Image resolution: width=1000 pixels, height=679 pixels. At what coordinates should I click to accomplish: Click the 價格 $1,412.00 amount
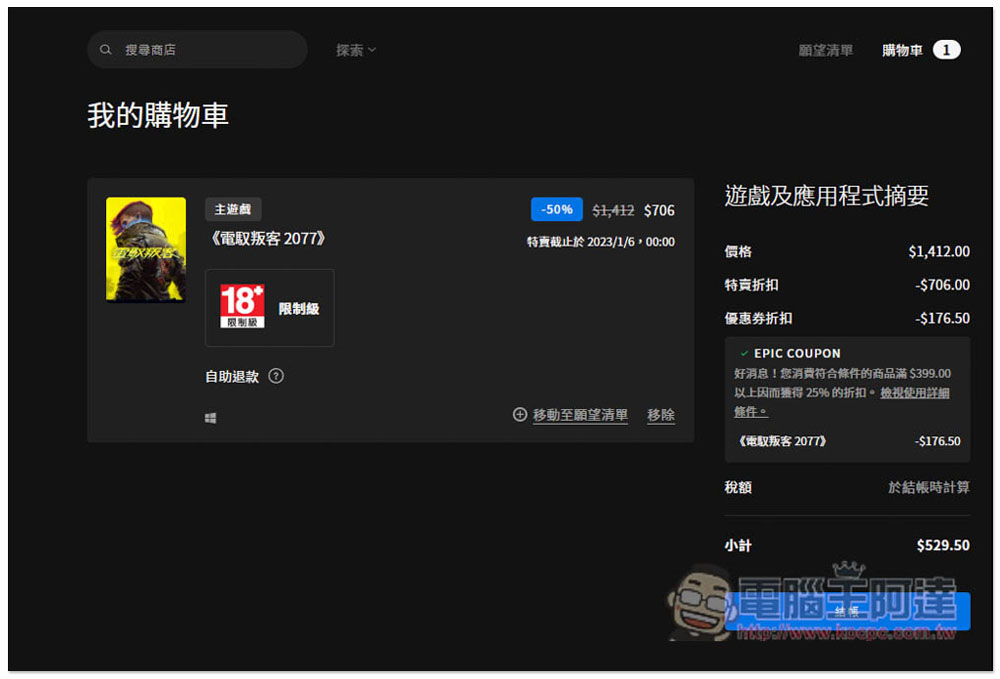[x=939, y=251]
